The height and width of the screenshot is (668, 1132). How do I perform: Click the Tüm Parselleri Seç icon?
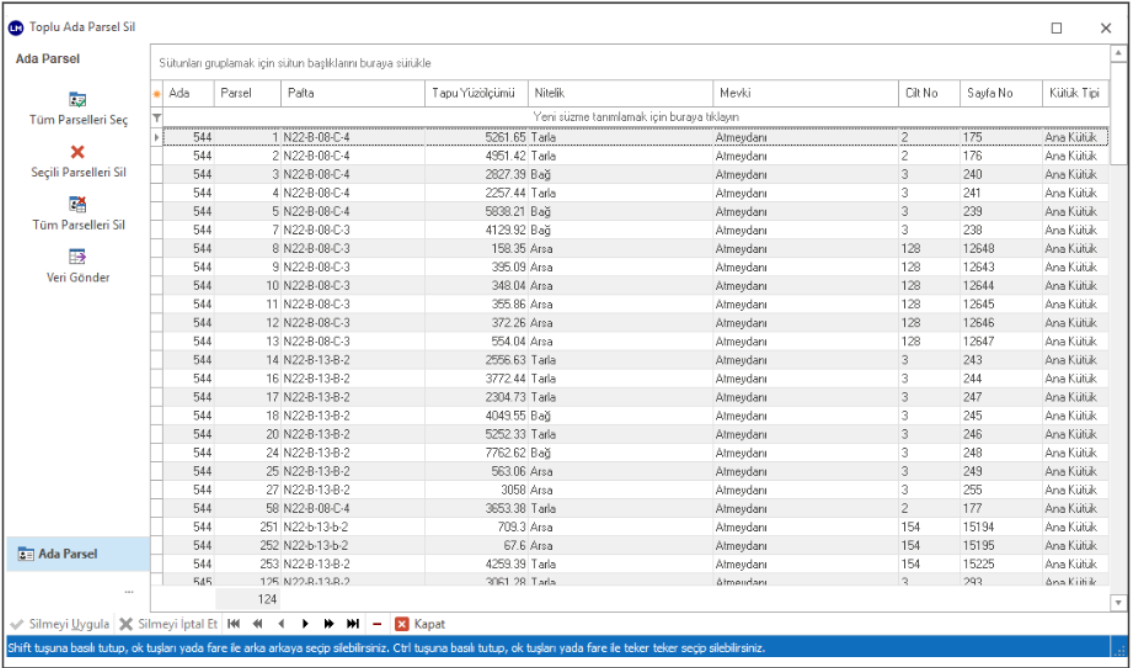[x=78, y=100]
